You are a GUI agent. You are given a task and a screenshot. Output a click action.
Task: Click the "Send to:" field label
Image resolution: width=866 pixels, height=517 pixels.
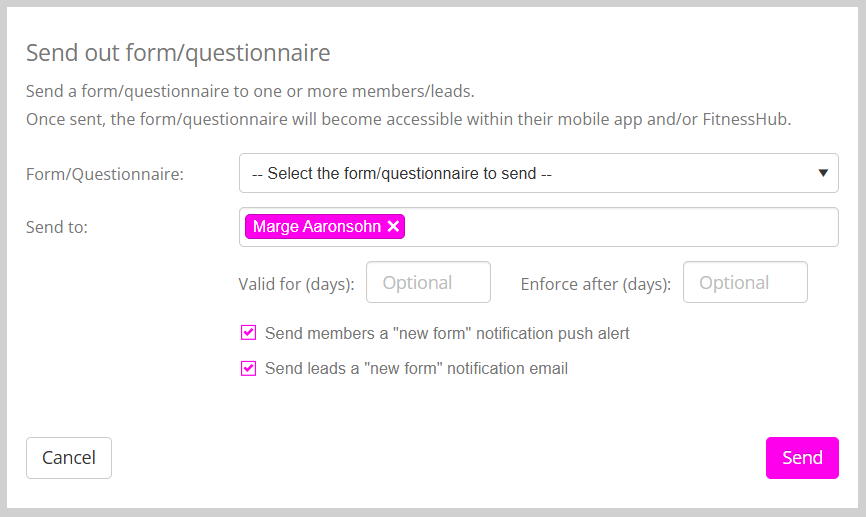pos(57,227)
